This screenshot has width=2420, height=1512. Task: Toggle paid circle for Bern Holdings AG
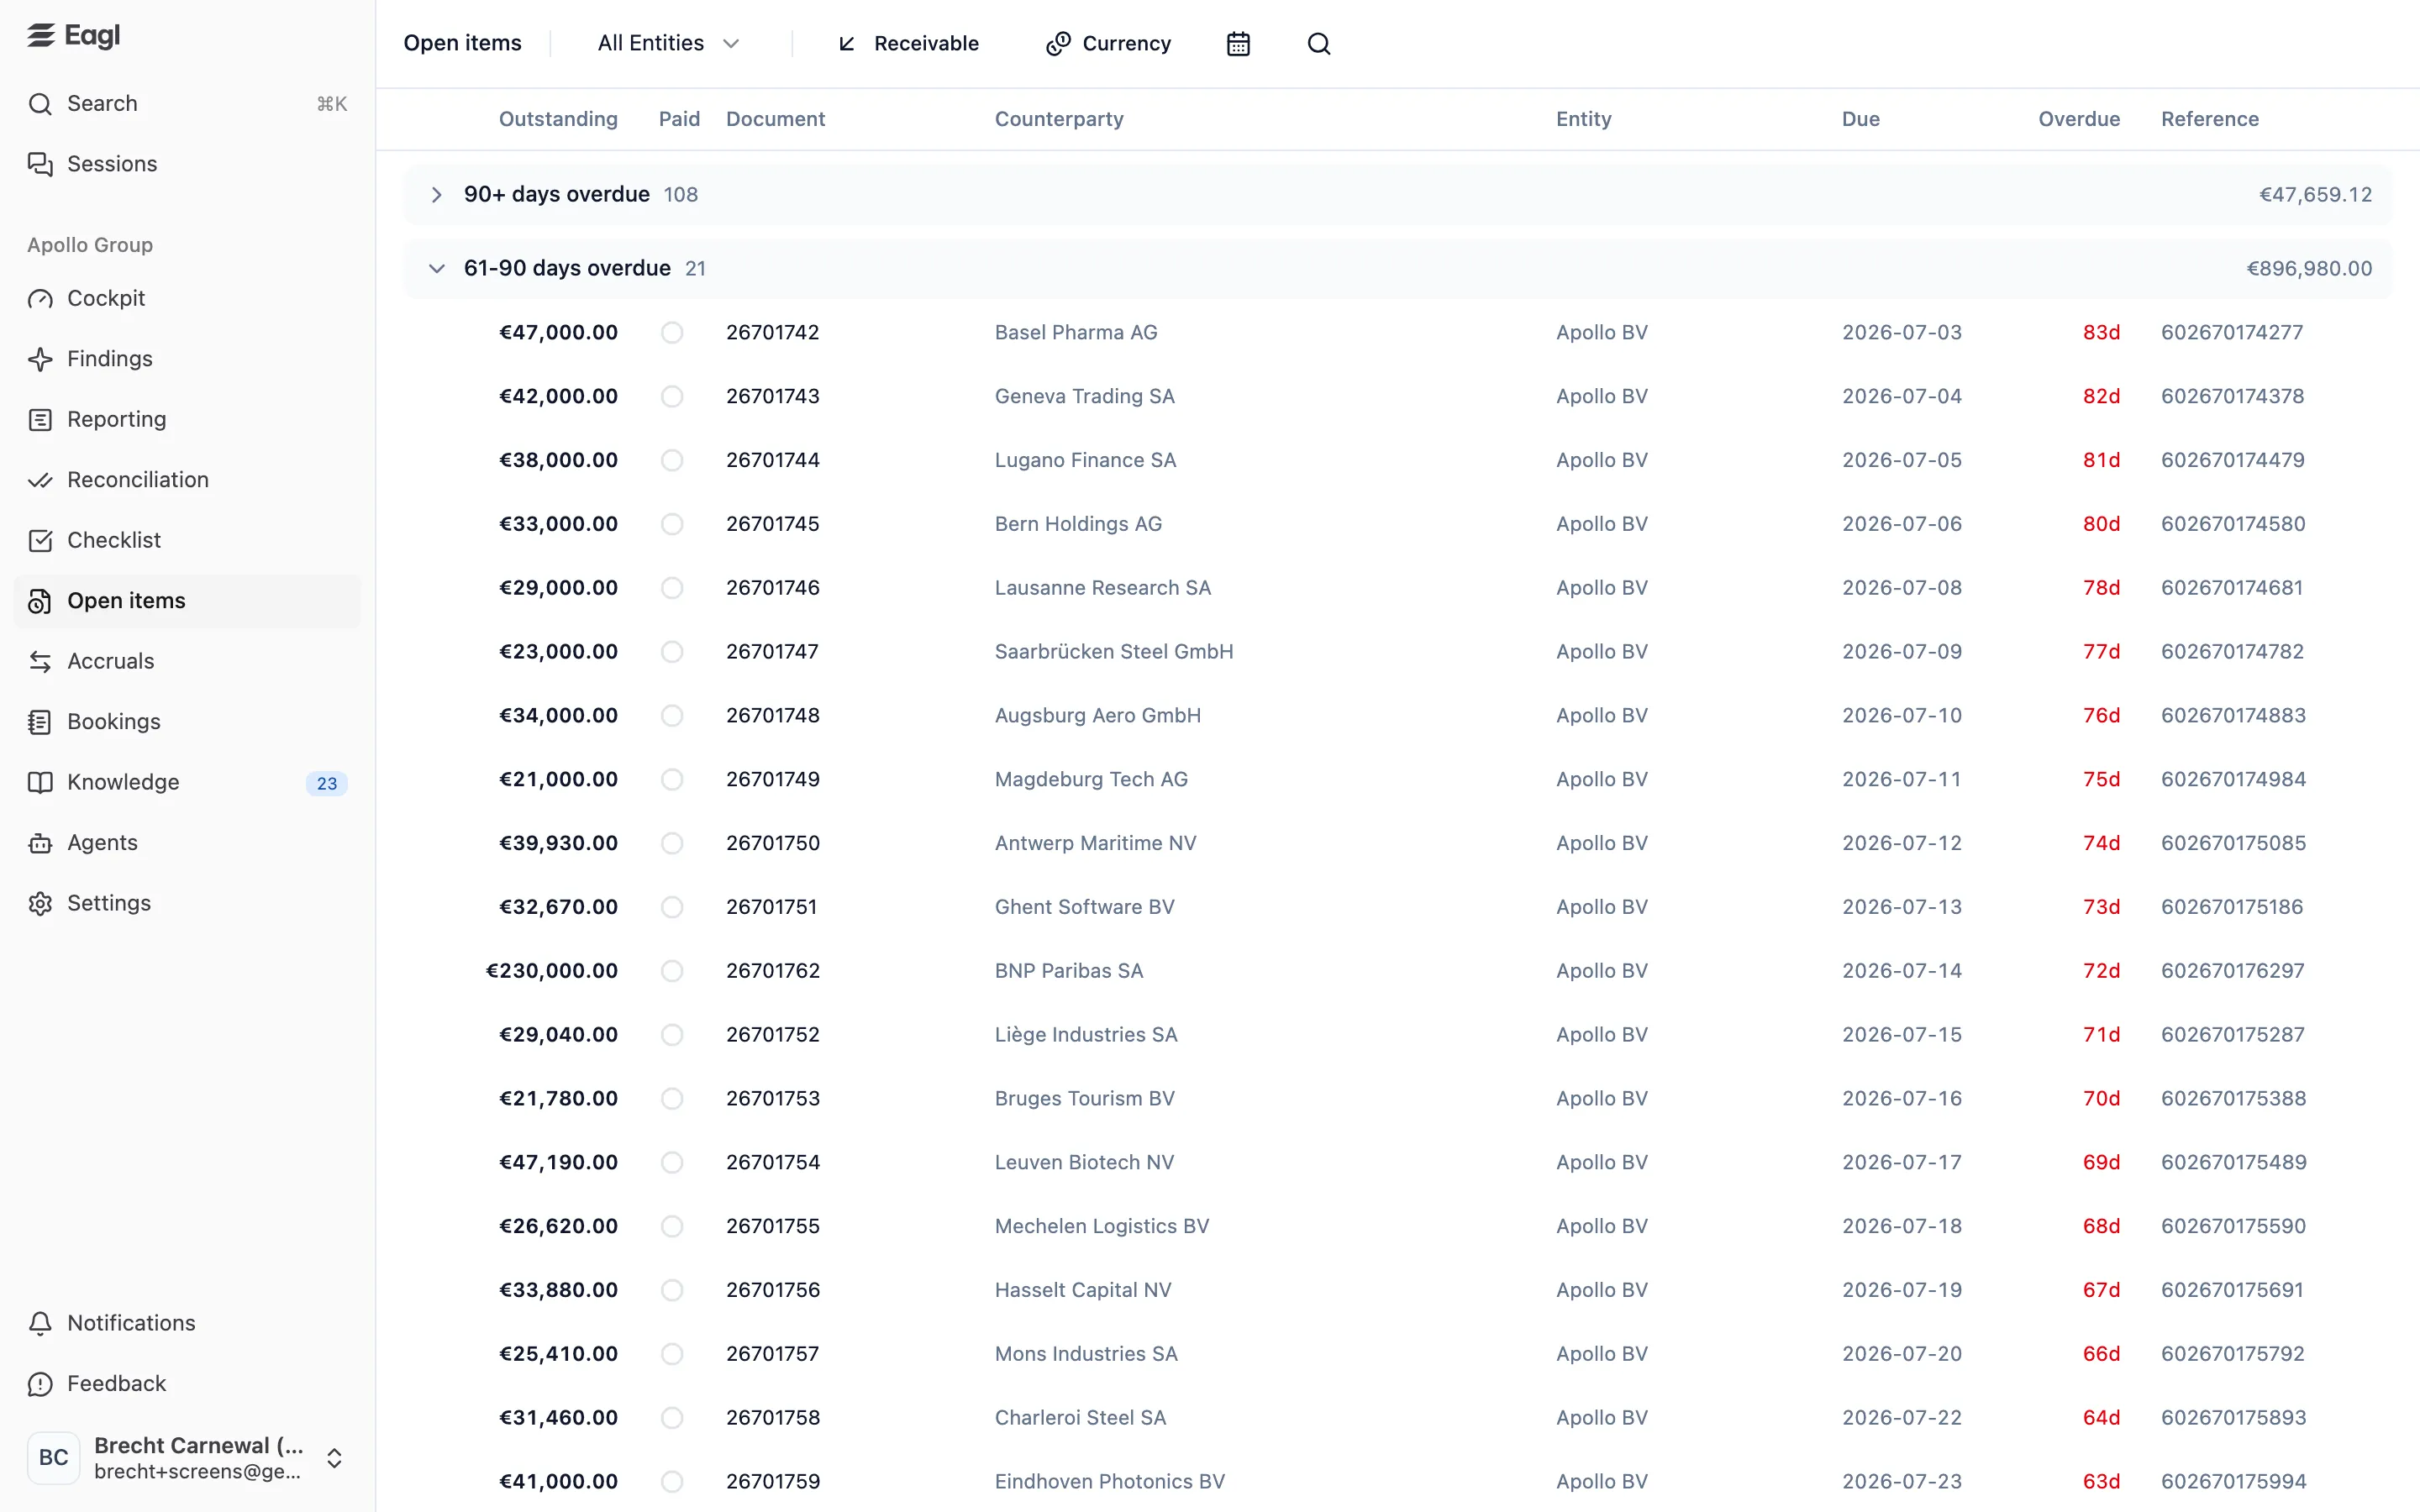(672, 525)
